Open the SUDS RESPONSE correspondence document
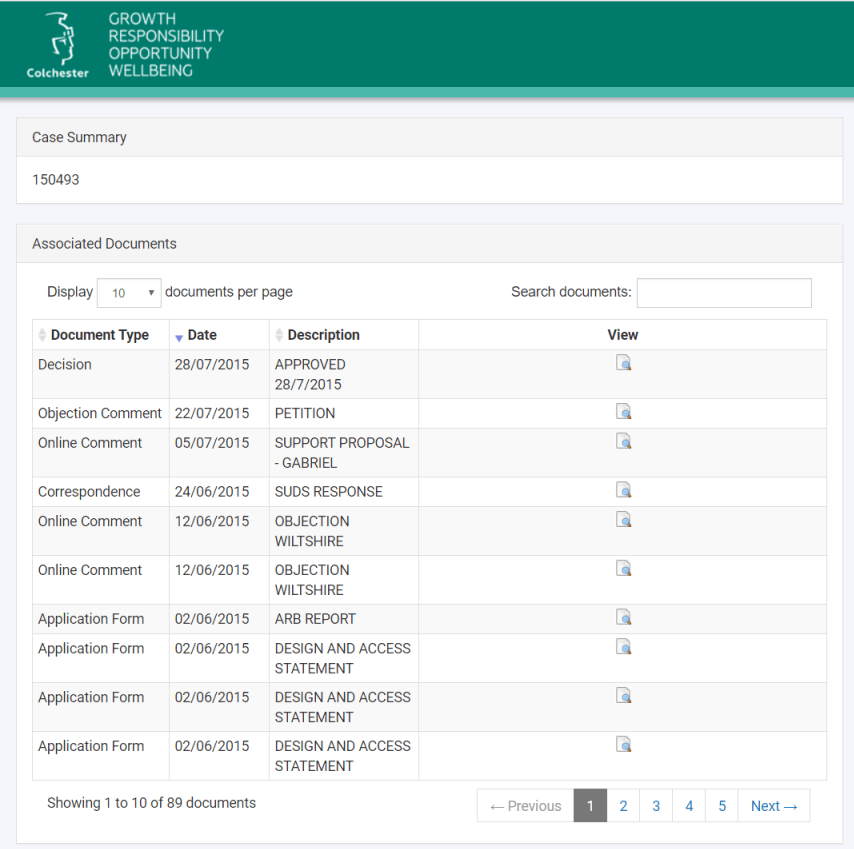854x849 pixels. pos(623,490)
